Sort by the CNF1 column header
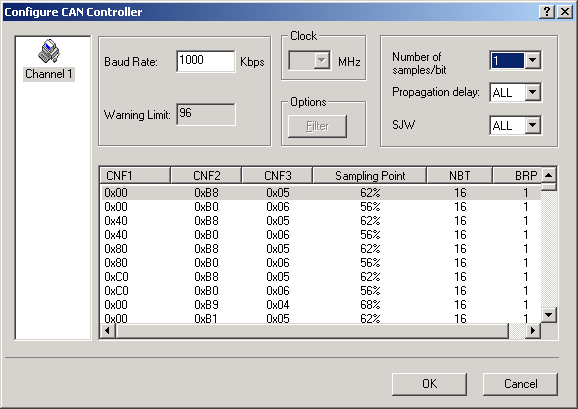The image size is (578, 409). pyautogui.click(x=135, y=175)
